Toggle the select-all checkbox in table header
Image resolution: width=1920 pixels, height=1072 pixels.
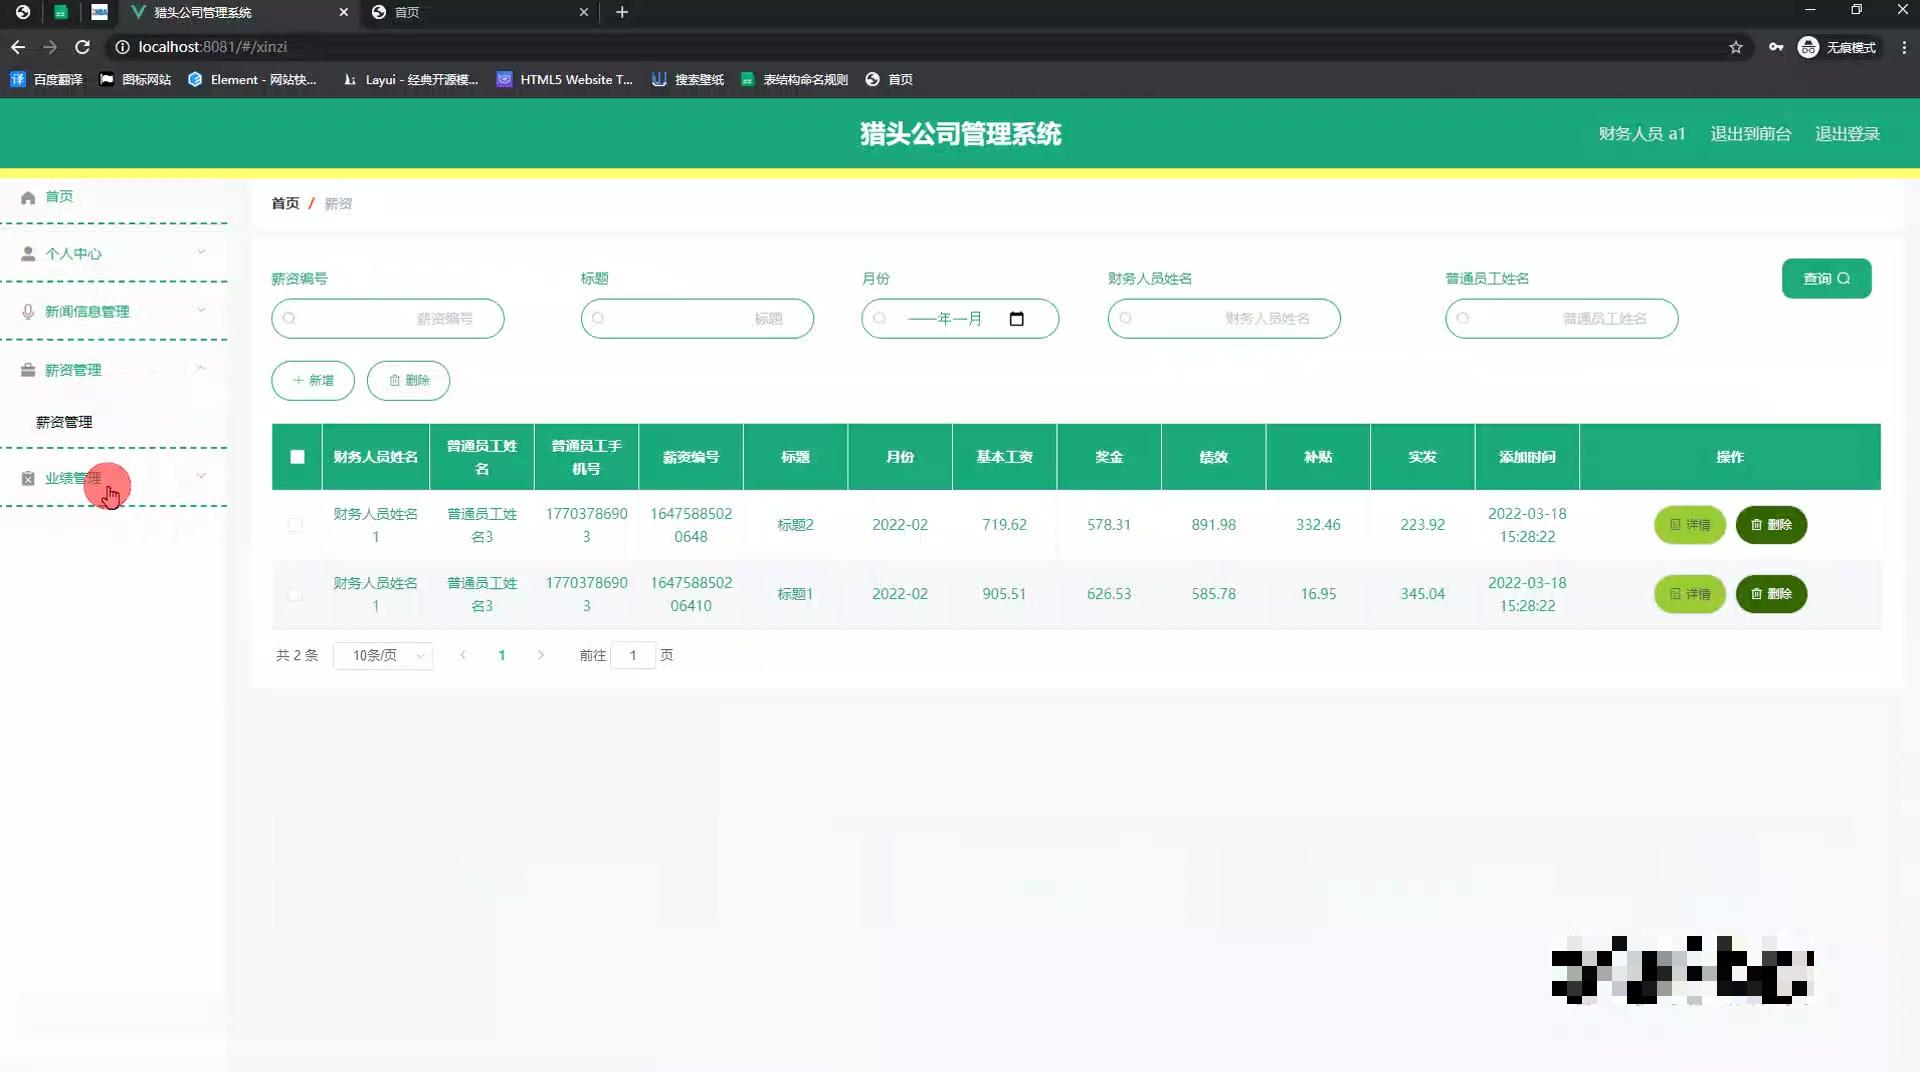297,457
